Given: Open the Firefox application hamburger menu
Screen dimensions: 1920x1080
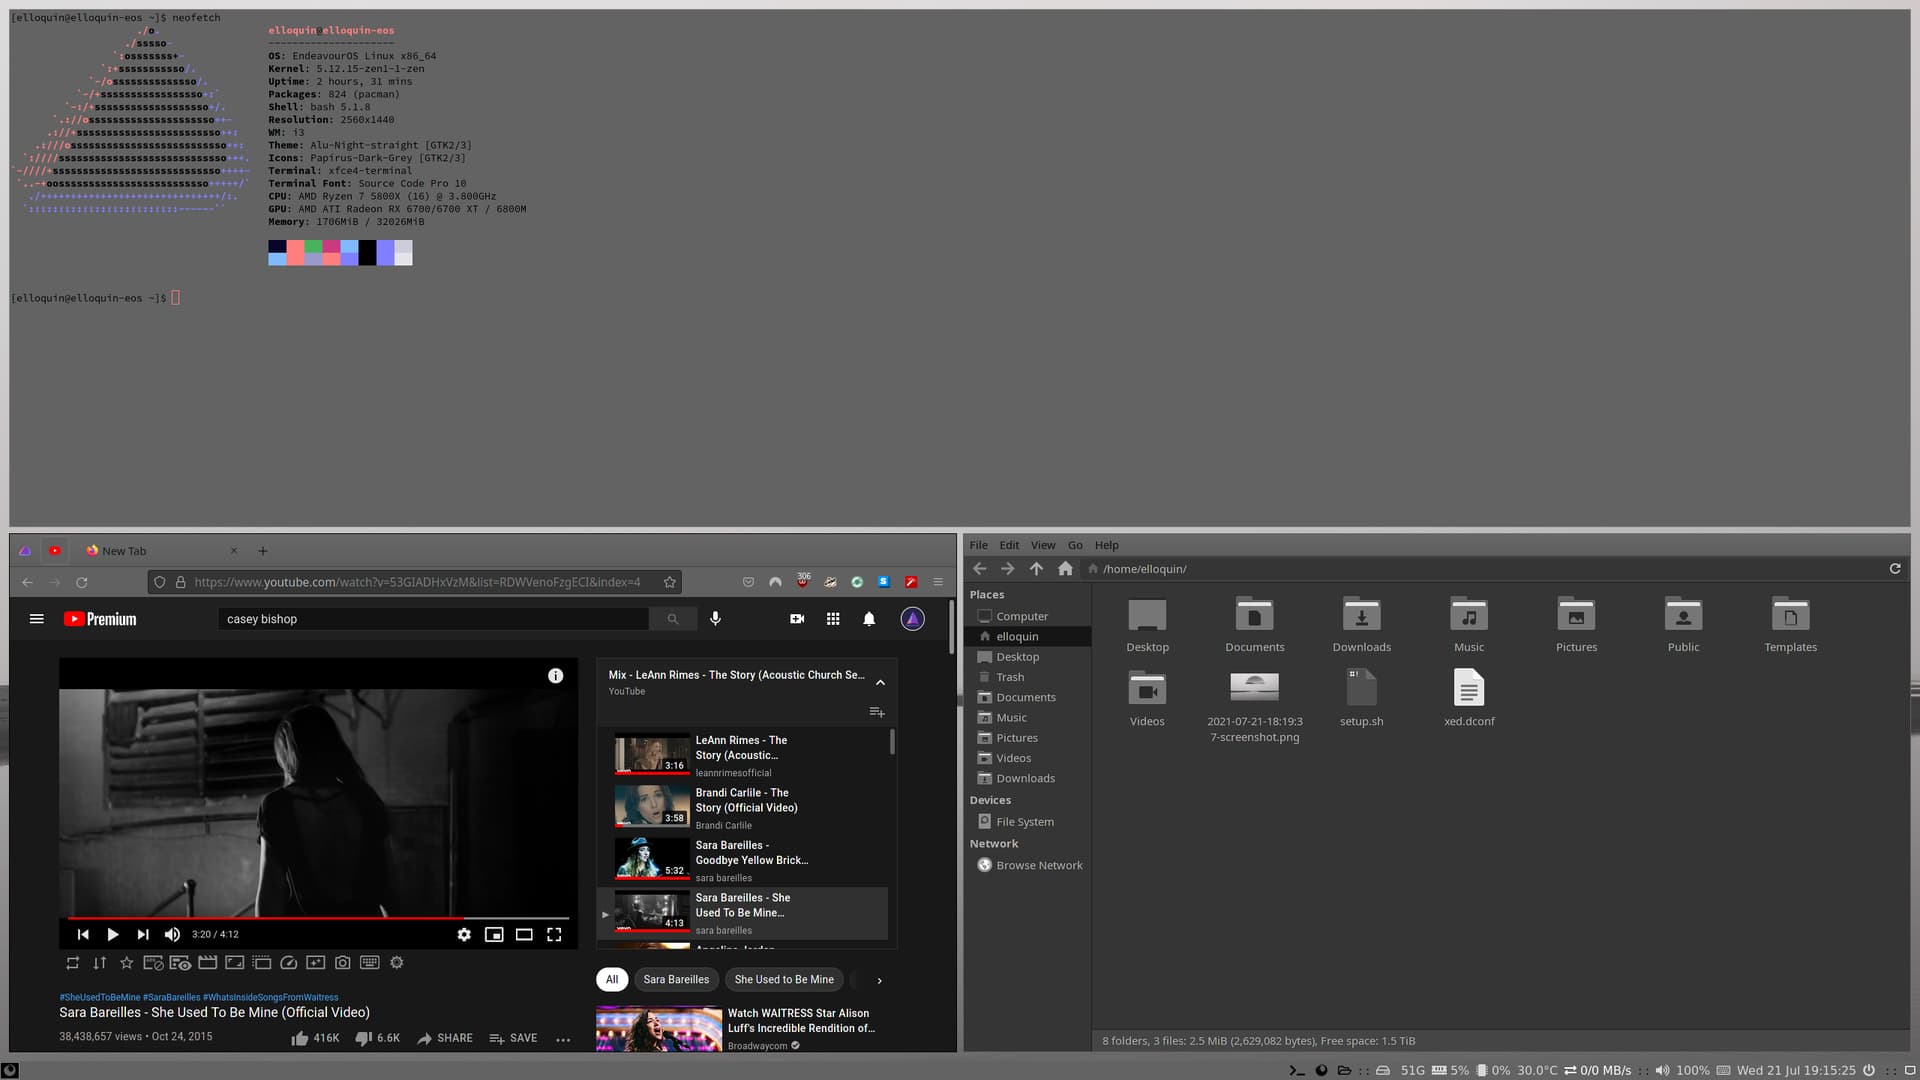Looking at the screenshot, I should click(x=938, y=582).
